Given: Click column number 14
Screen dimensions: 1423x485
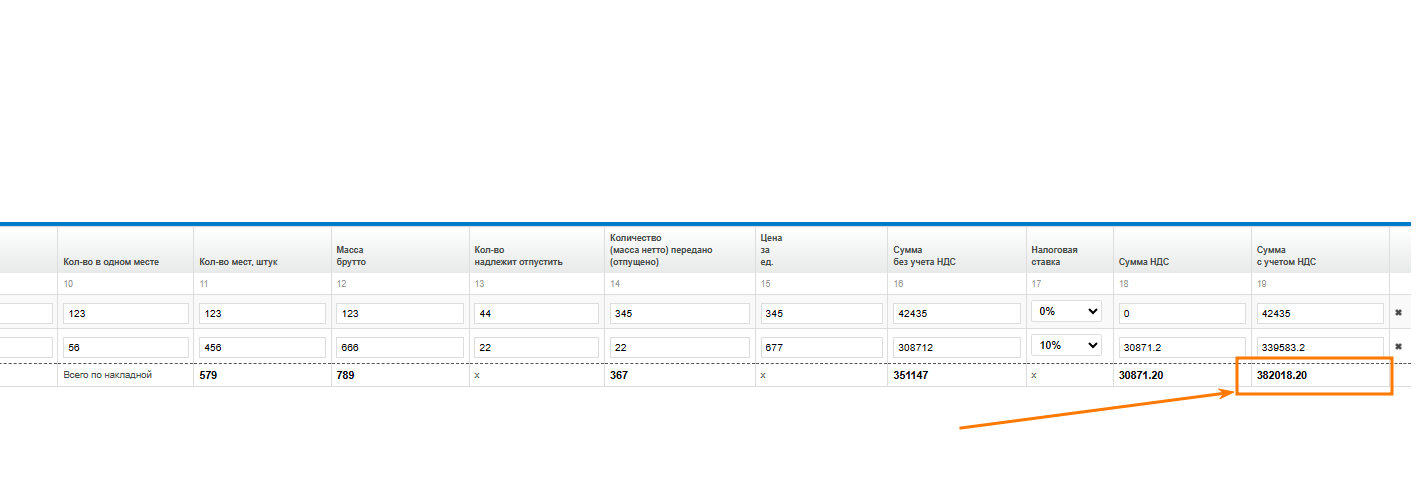Looking at the screenshot, I should (x=615, y=285).
